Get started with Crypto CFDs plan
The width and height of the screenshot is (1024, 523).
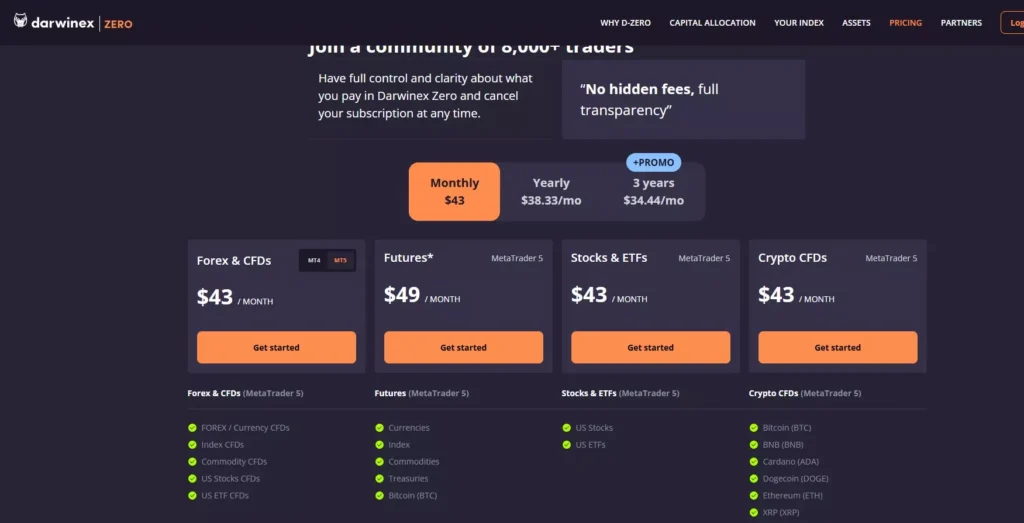(837, 347)
